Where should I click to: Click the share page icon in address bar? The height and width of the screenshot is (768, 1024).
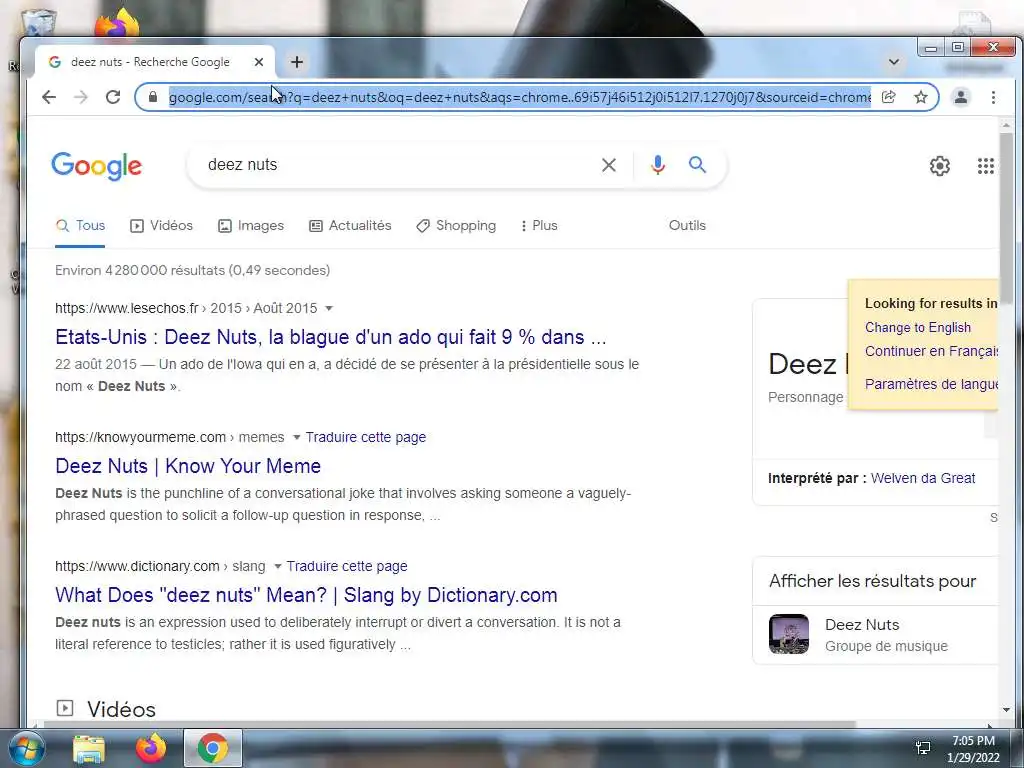[x=888, y=97]
